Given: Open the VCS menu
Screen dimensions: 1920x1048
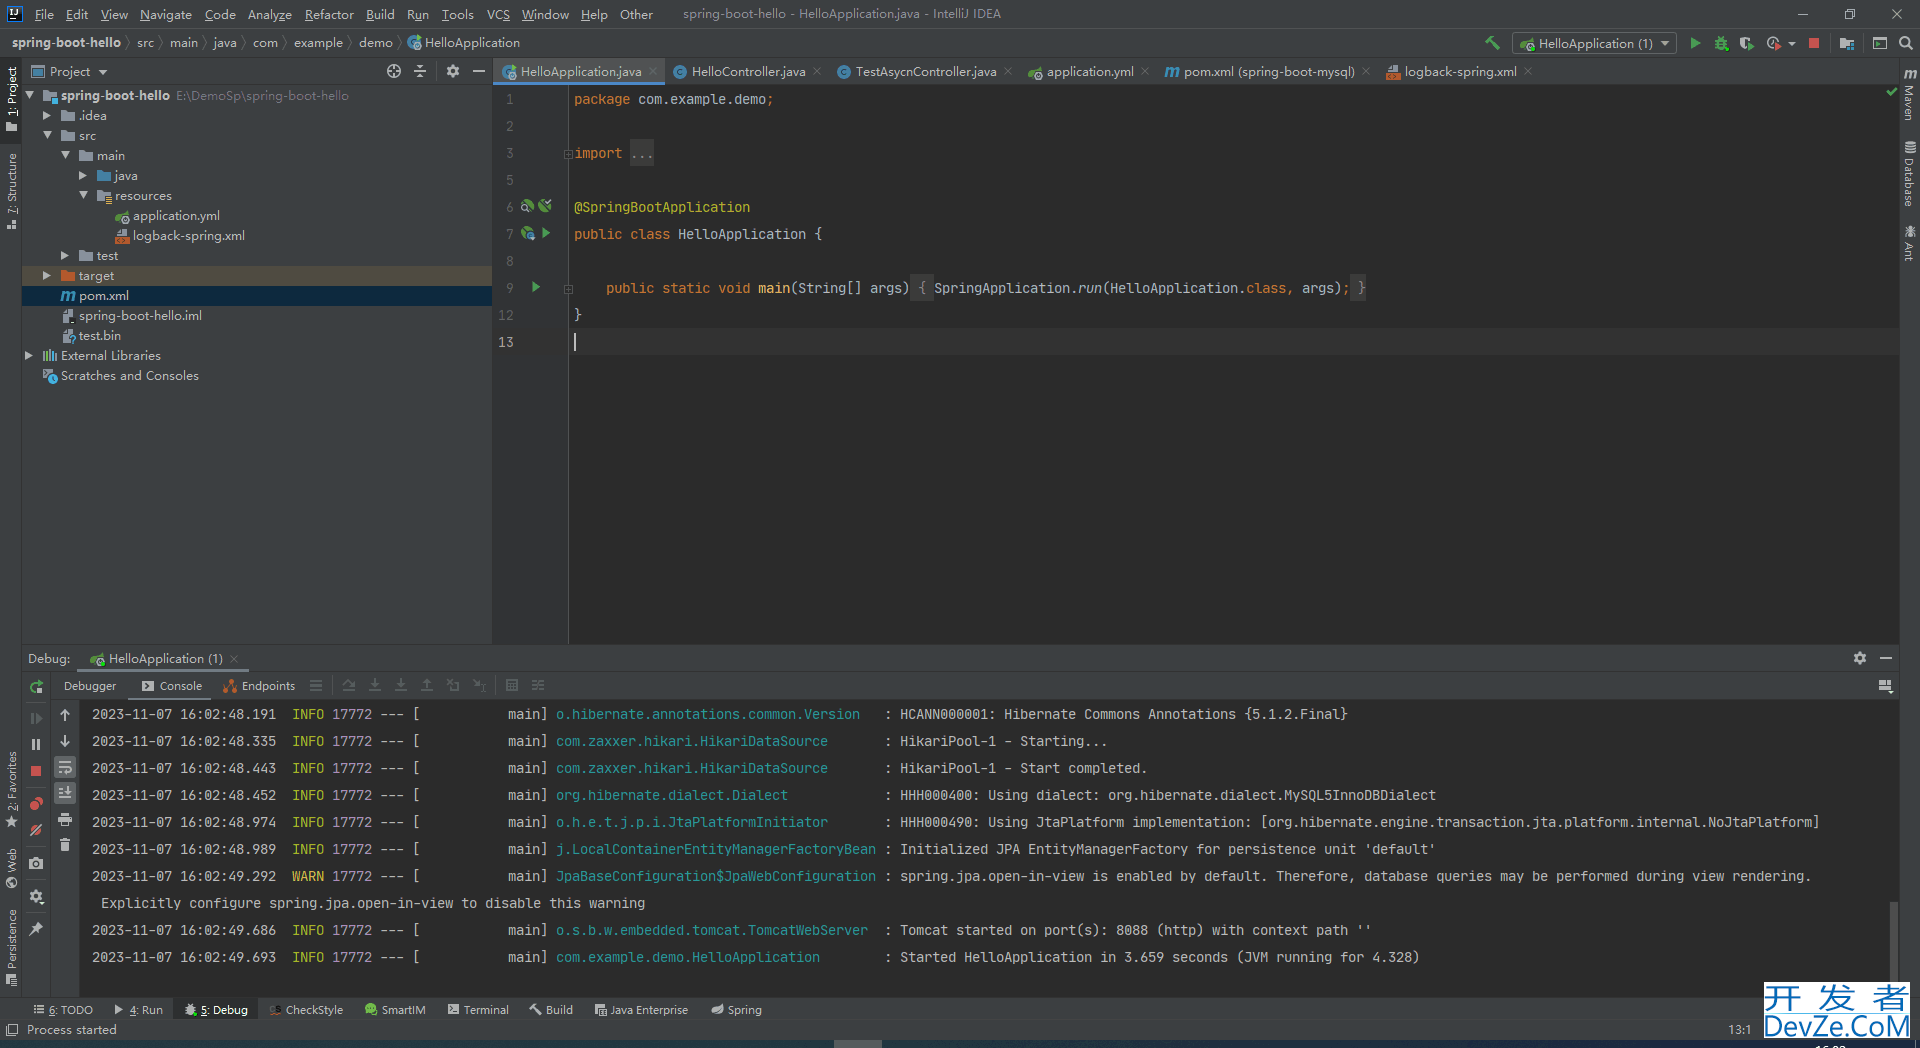Looking at the screenshot, I should click(x=498, y=14).
